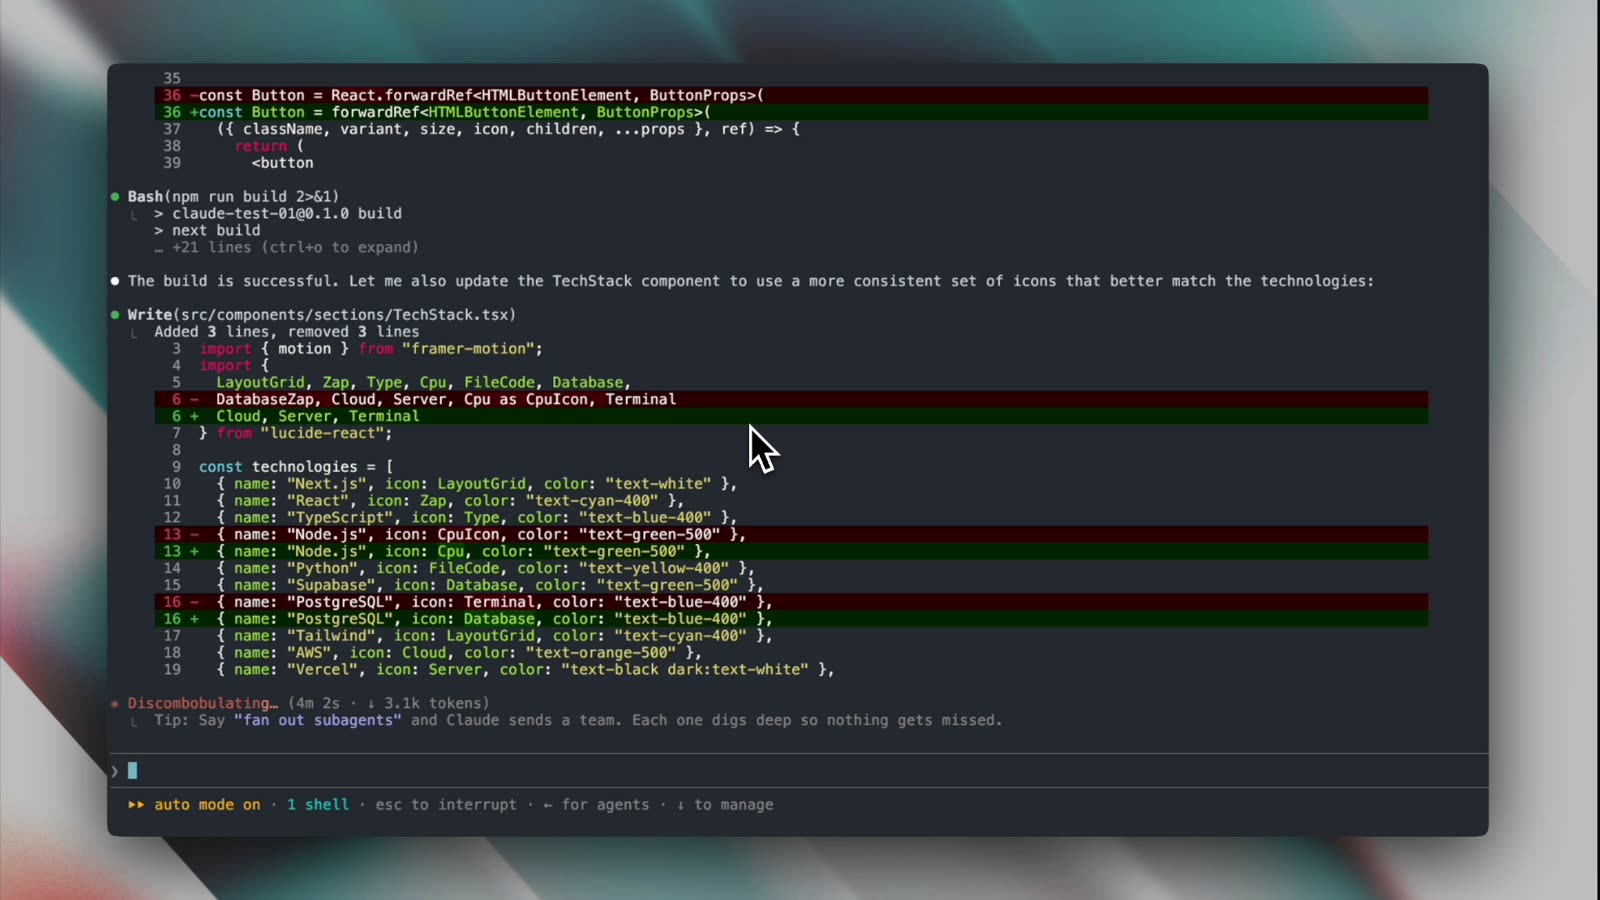Viewport: 1600px width, 900px height.
Task: Click the "↓ to manage" hint
Action: point(725,805)
